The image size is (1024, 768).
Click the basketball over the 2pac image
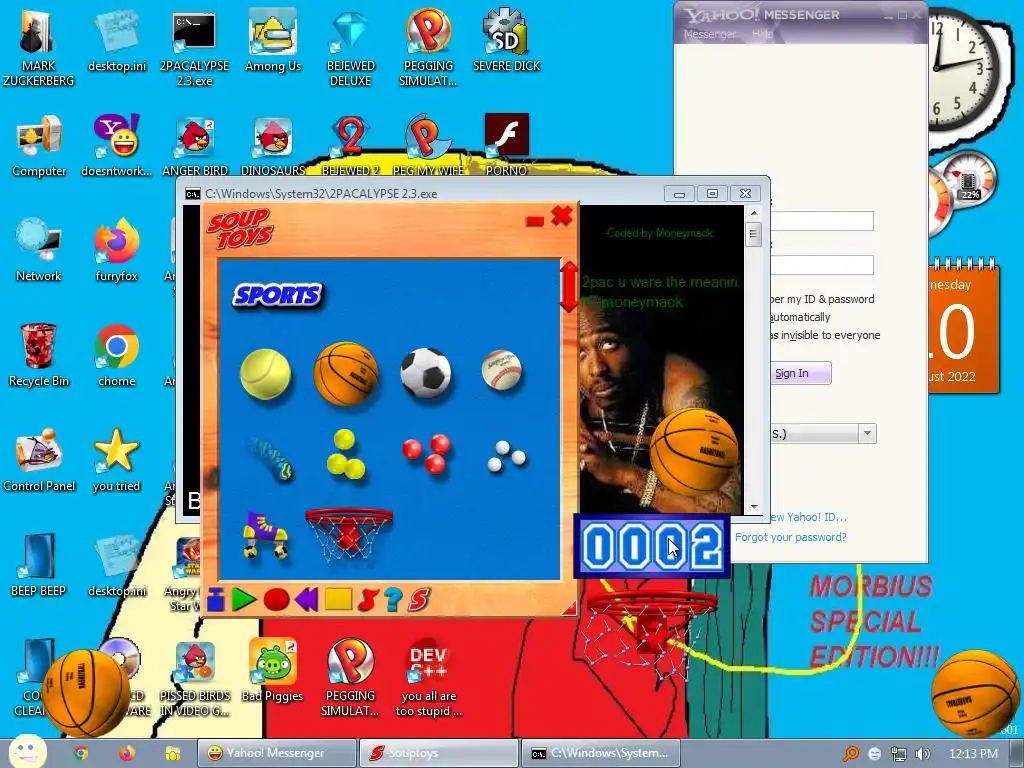[694, 451]
